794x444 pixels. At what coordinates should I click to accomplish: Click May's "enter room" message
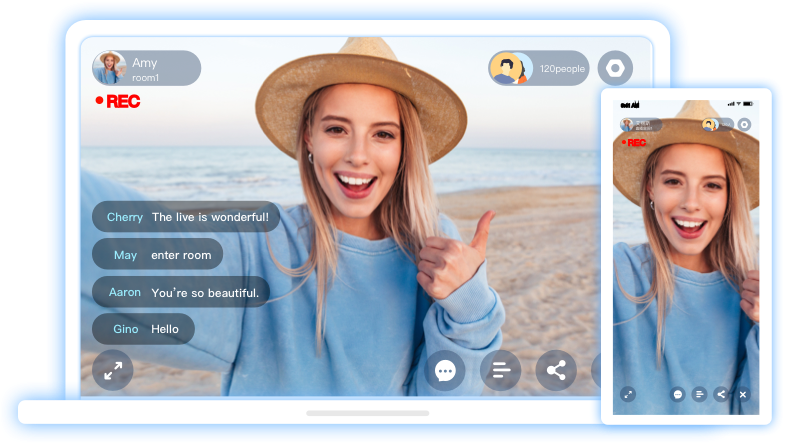click(157, 255)
